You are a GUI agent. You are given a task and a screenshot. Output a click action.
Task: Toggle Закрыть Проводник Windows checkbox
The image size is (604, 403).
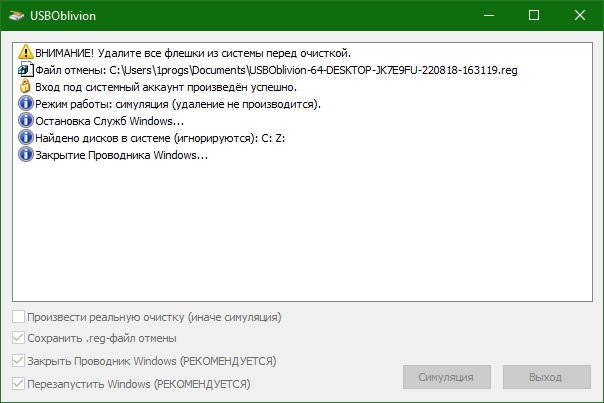pos(18,361)
